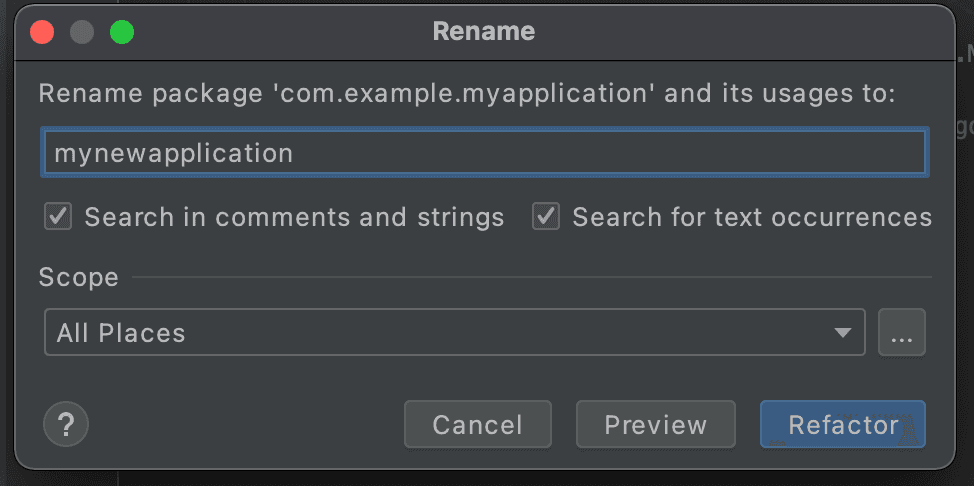Image resolution: width=974 pixels, height=486 pixels.
Task: Click the 'mynewapplication' text in field
Action: (x=174, y=153)
